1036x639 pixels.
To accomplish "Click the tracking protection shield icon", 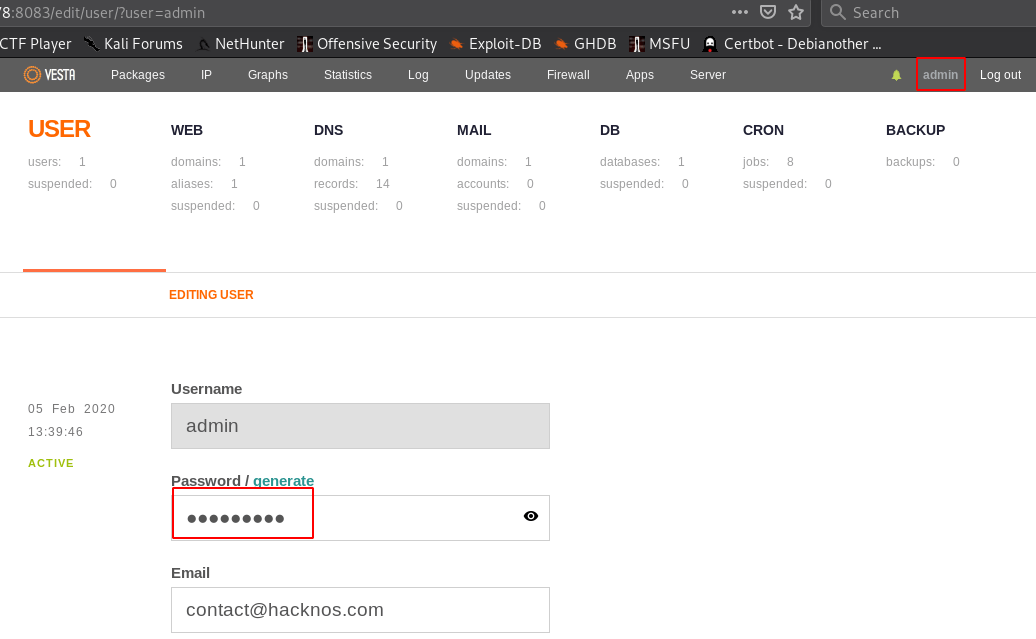I will 767,12.
